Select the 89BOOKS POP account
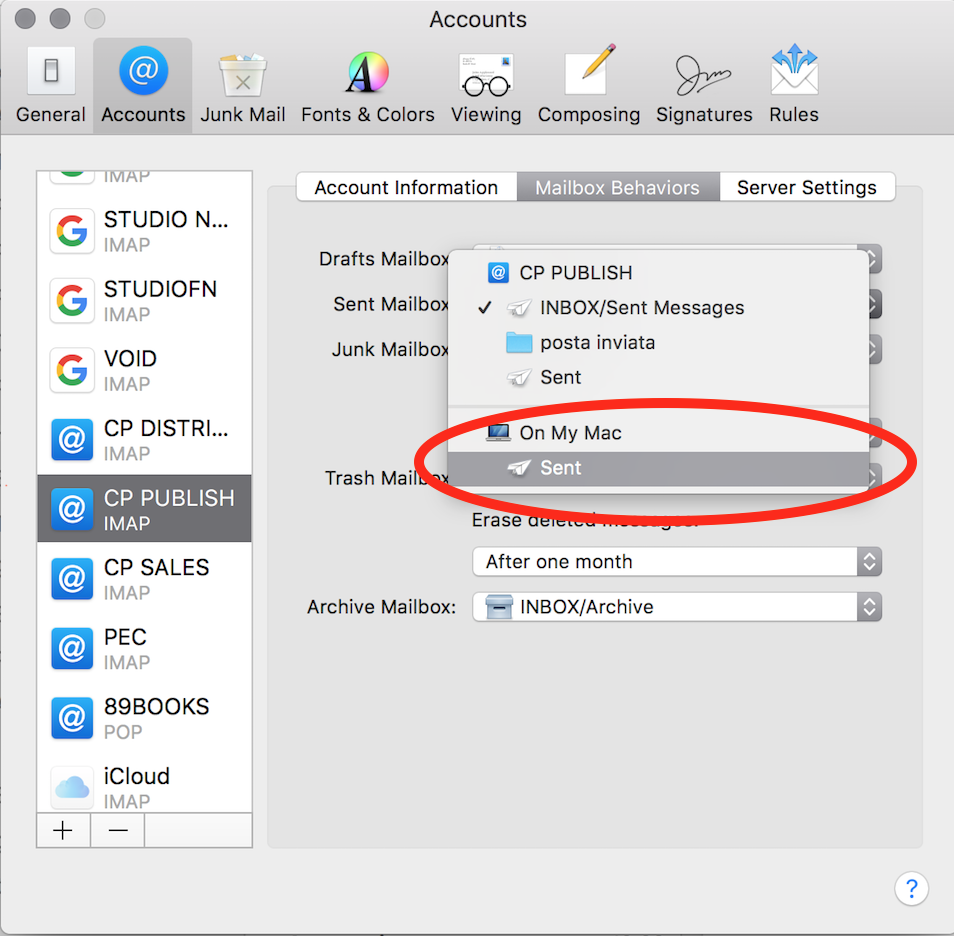Viewport: 954px width, 936px height. click(145, 718)
